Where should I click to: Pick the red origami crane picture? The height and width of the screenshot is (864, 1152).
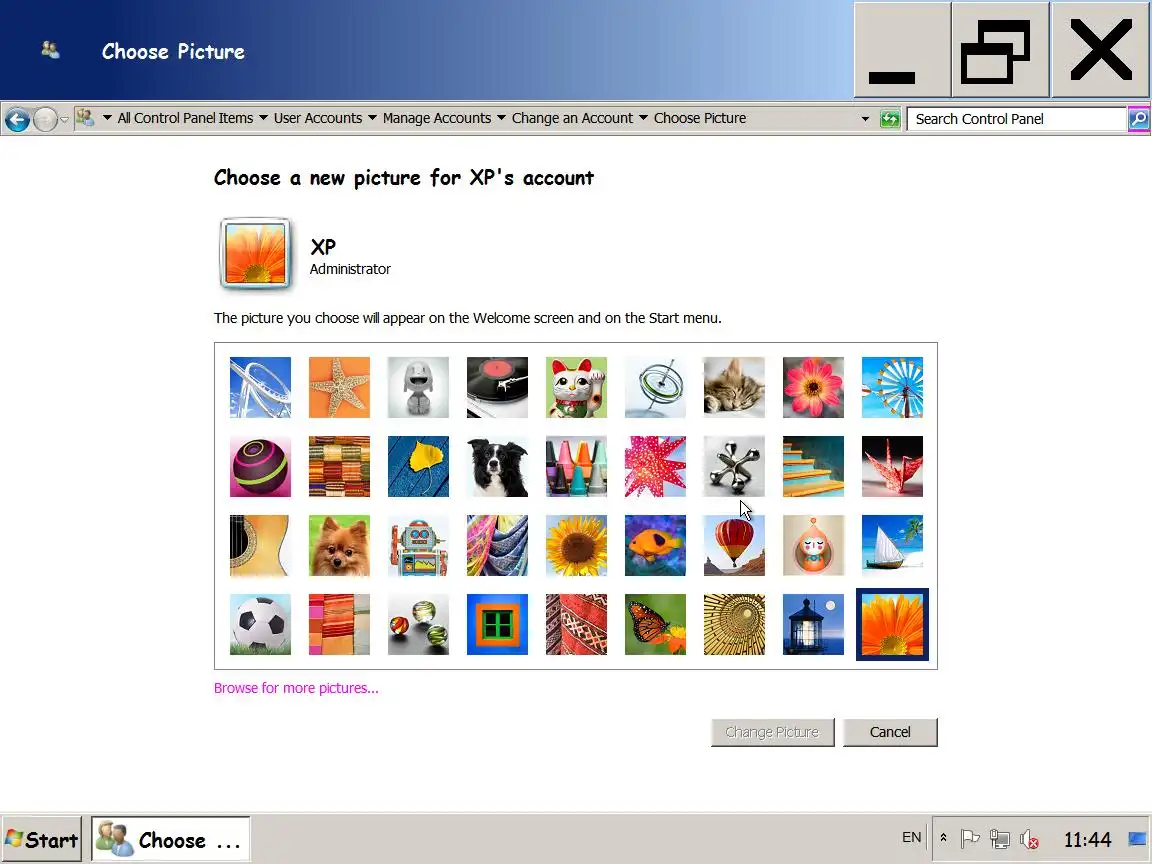pyautogui.click(x=892, y=467)
